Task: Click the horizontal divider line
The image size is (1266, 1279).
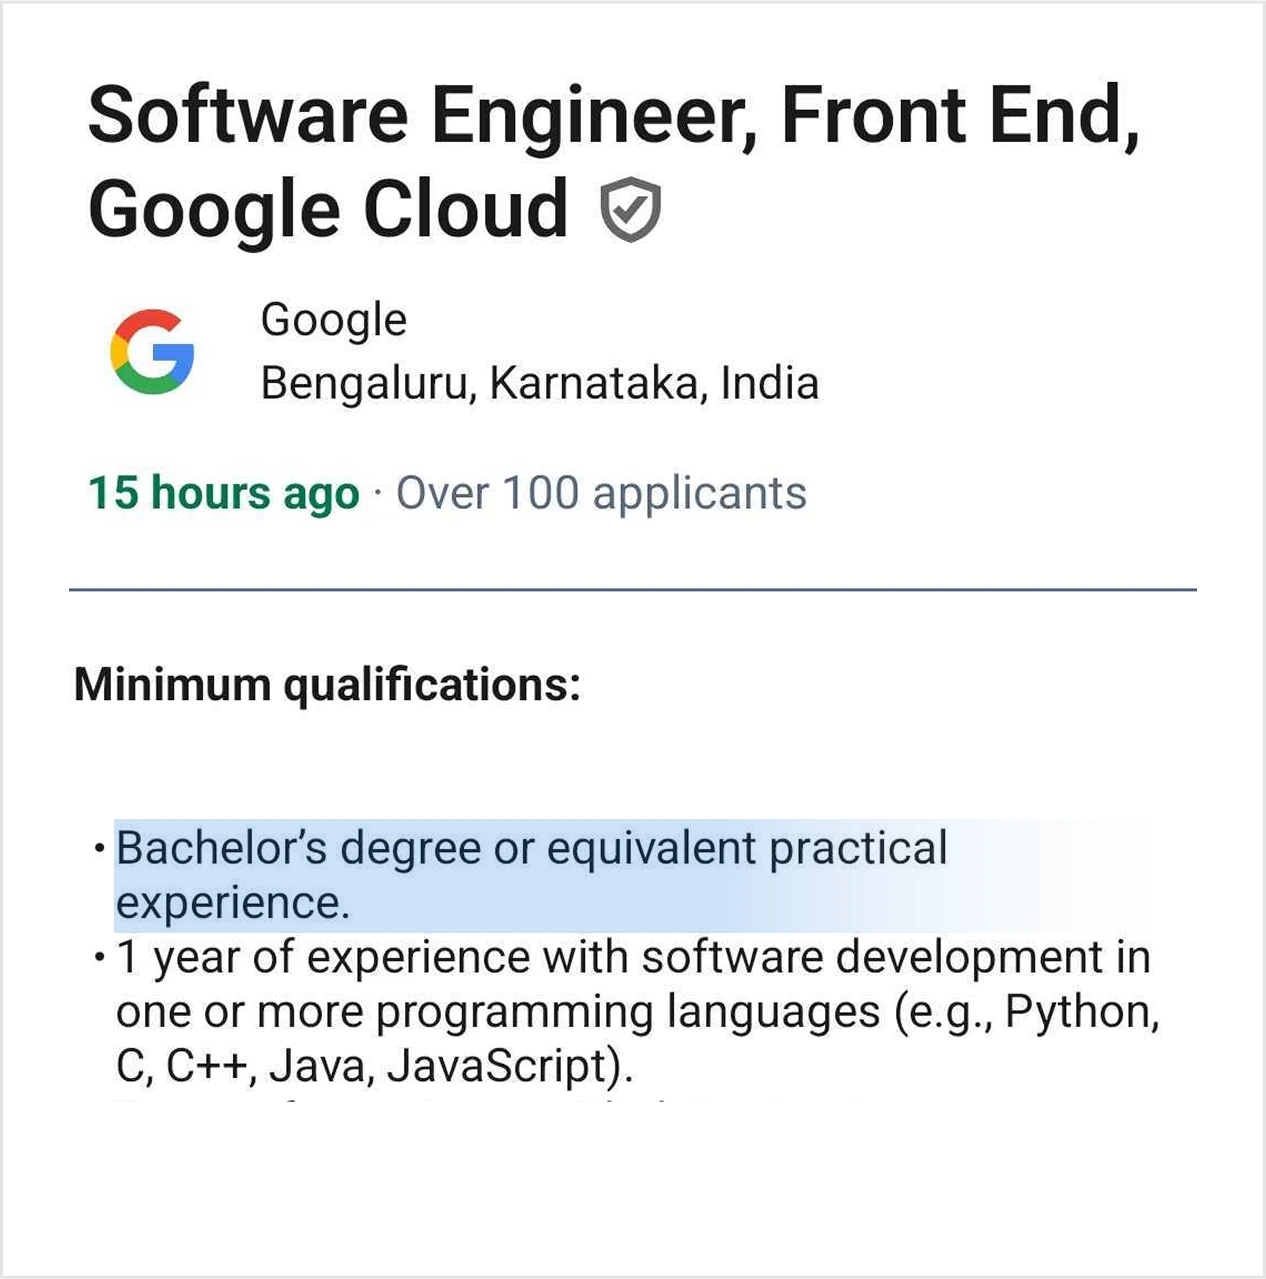Action: pyautogui.click(x=632, y=590)
